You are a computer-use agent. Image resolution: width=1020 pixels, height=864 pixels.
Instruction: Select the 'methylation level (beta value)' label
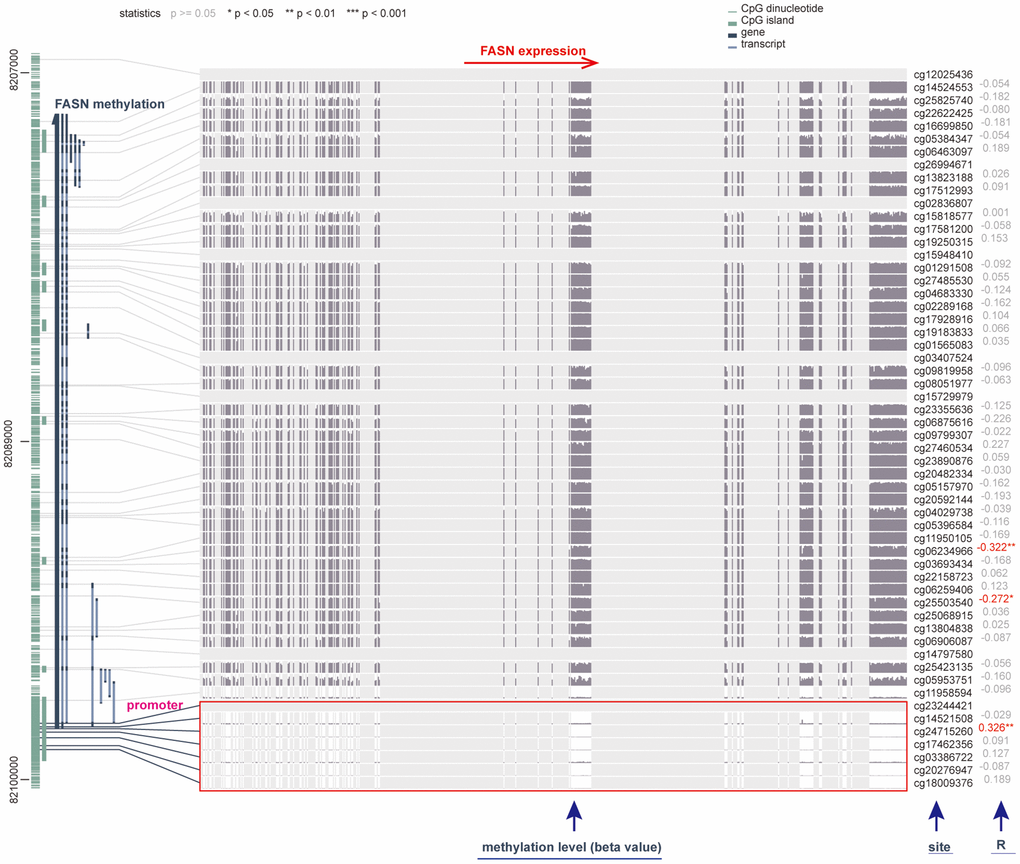[x=572, y=848]
